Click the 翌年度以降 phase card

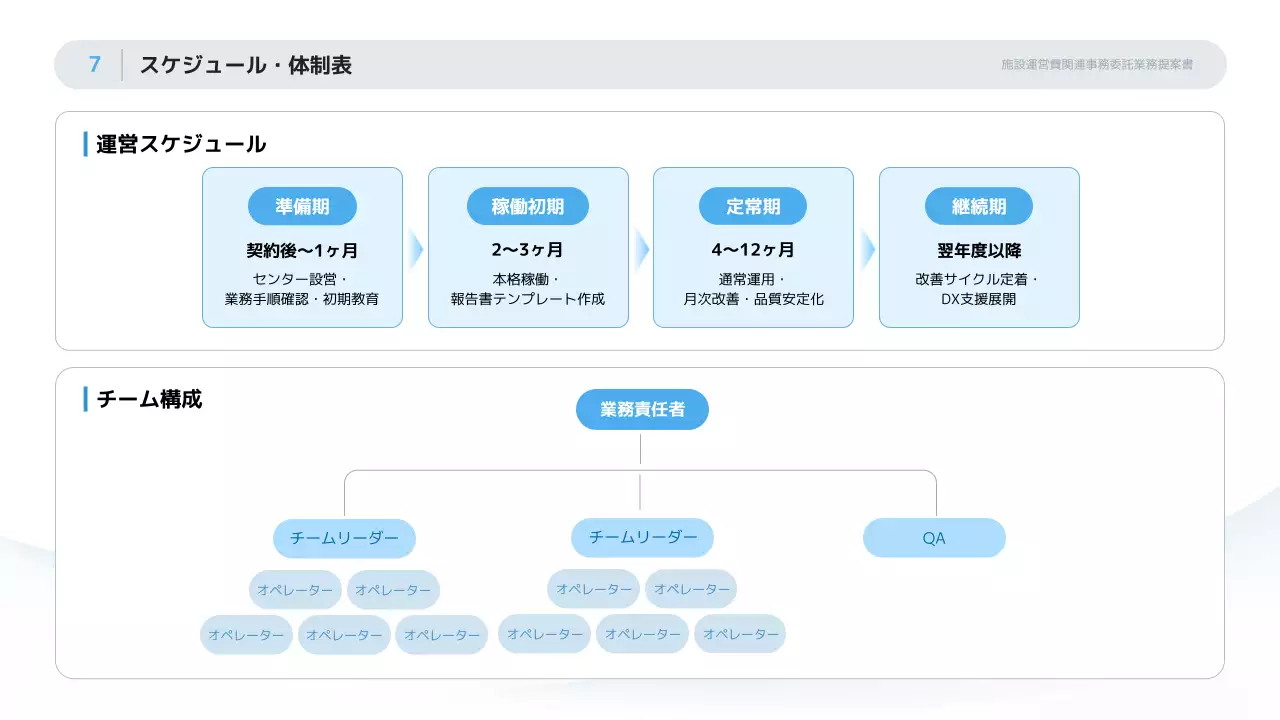(979, 251)
